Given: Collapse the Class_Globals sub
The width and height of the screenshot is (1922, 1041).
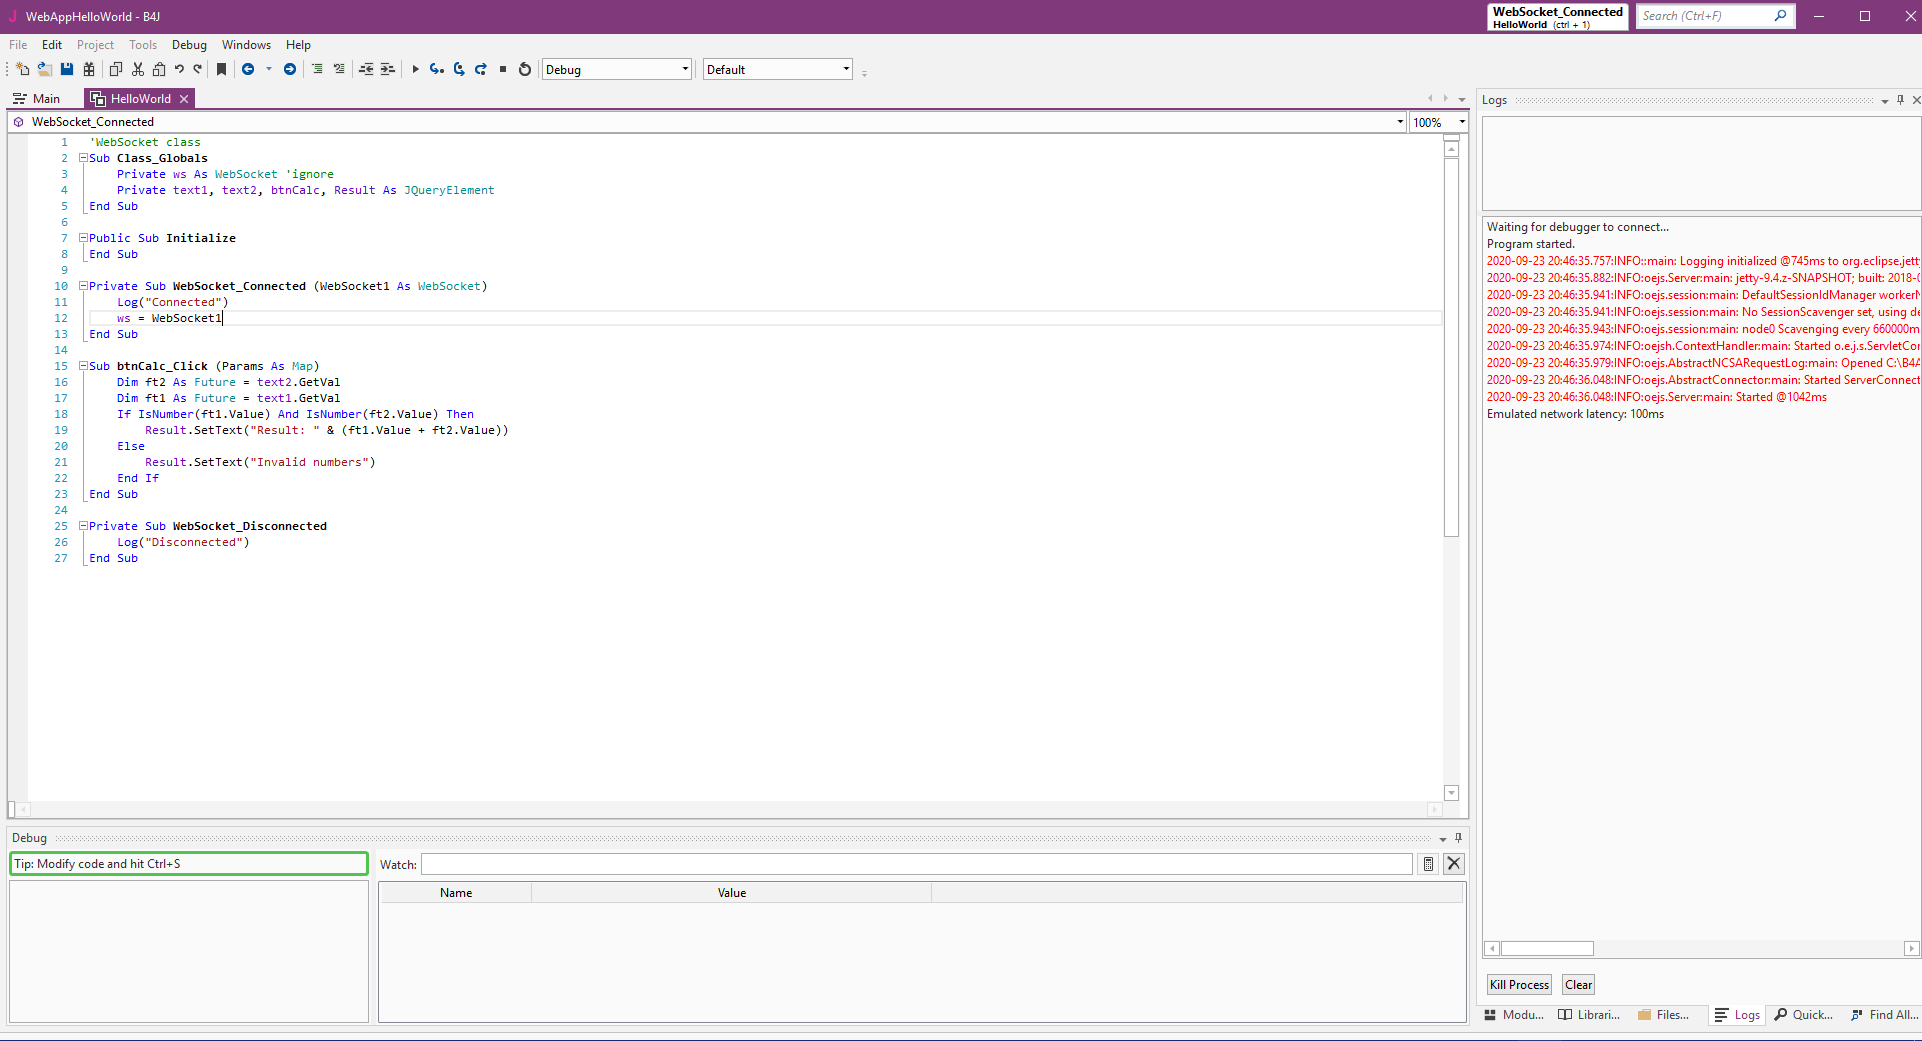Looking at the screenshot, I should [84, 158].
